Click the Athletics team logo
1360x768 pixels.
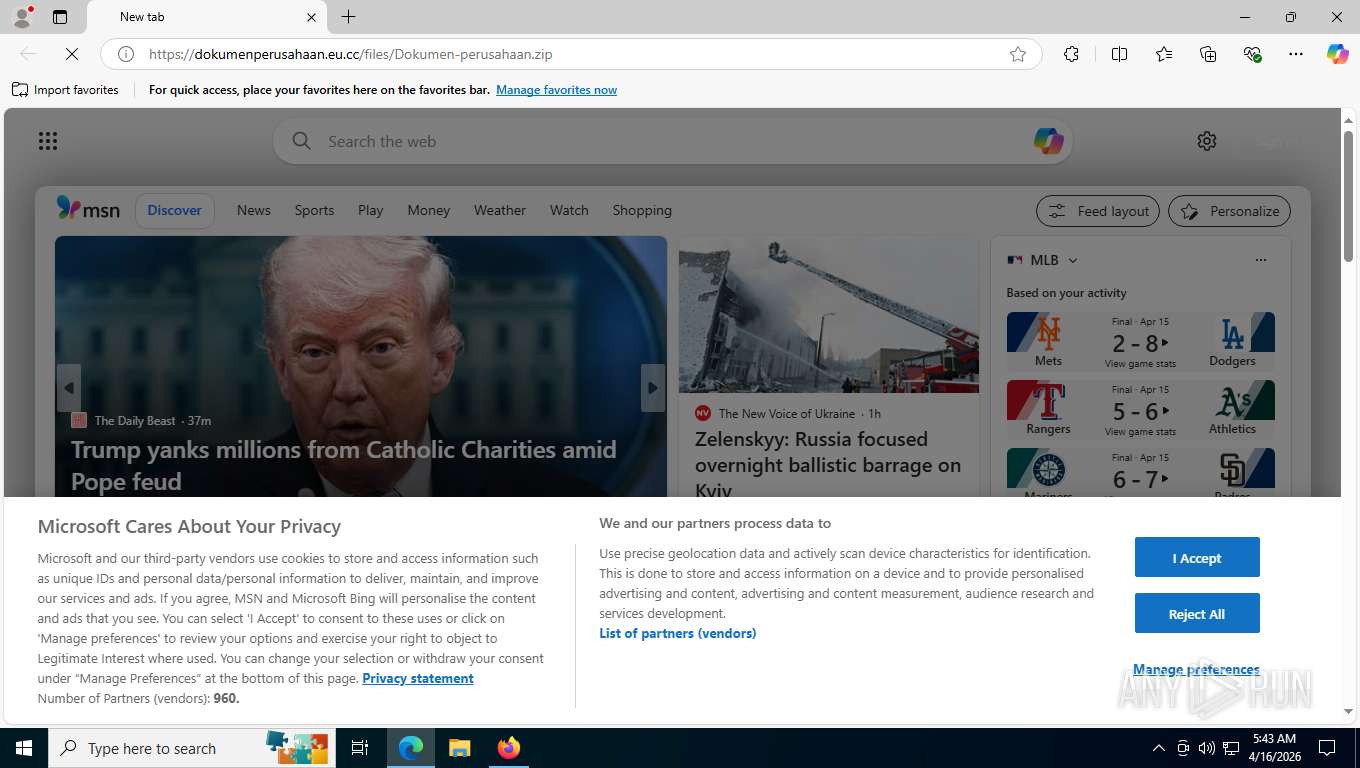[1232, 400]
